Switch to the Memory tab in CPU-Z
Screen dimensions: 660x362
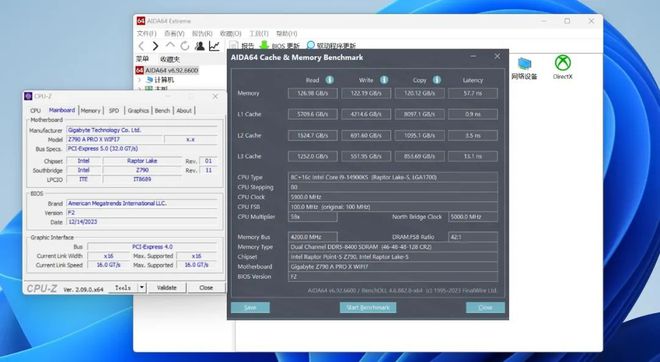click(90, 111)
